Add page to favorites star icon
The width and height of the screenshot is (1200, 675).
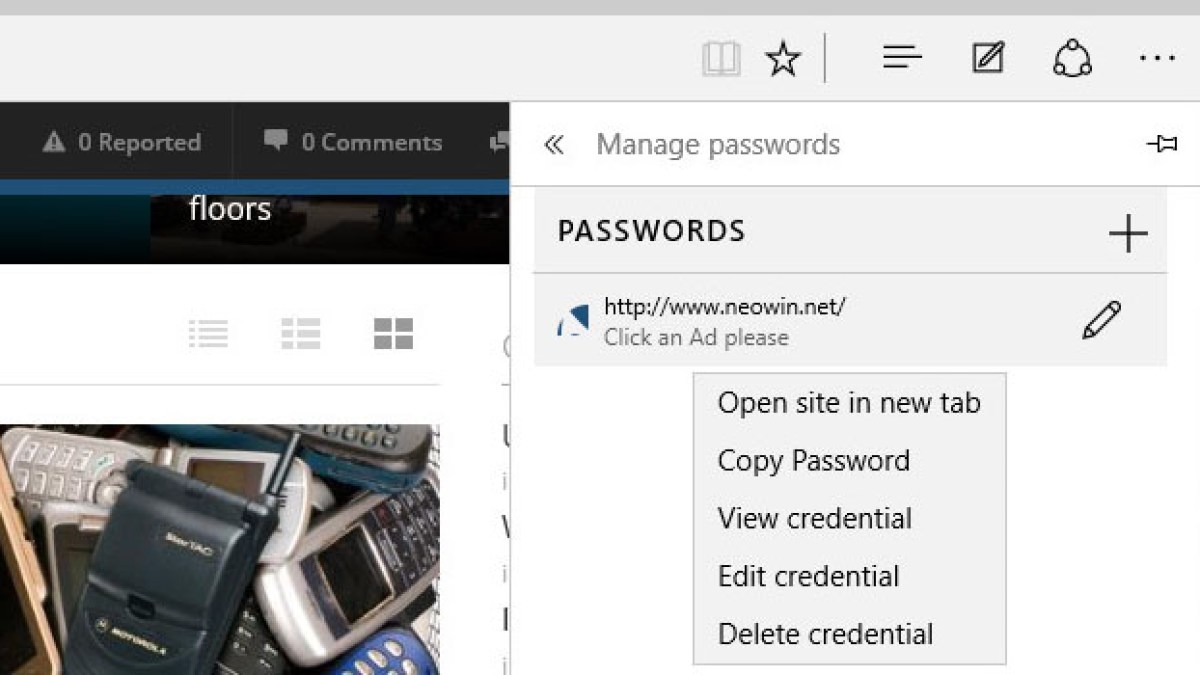pyautogui.click(x=783, y=60)
